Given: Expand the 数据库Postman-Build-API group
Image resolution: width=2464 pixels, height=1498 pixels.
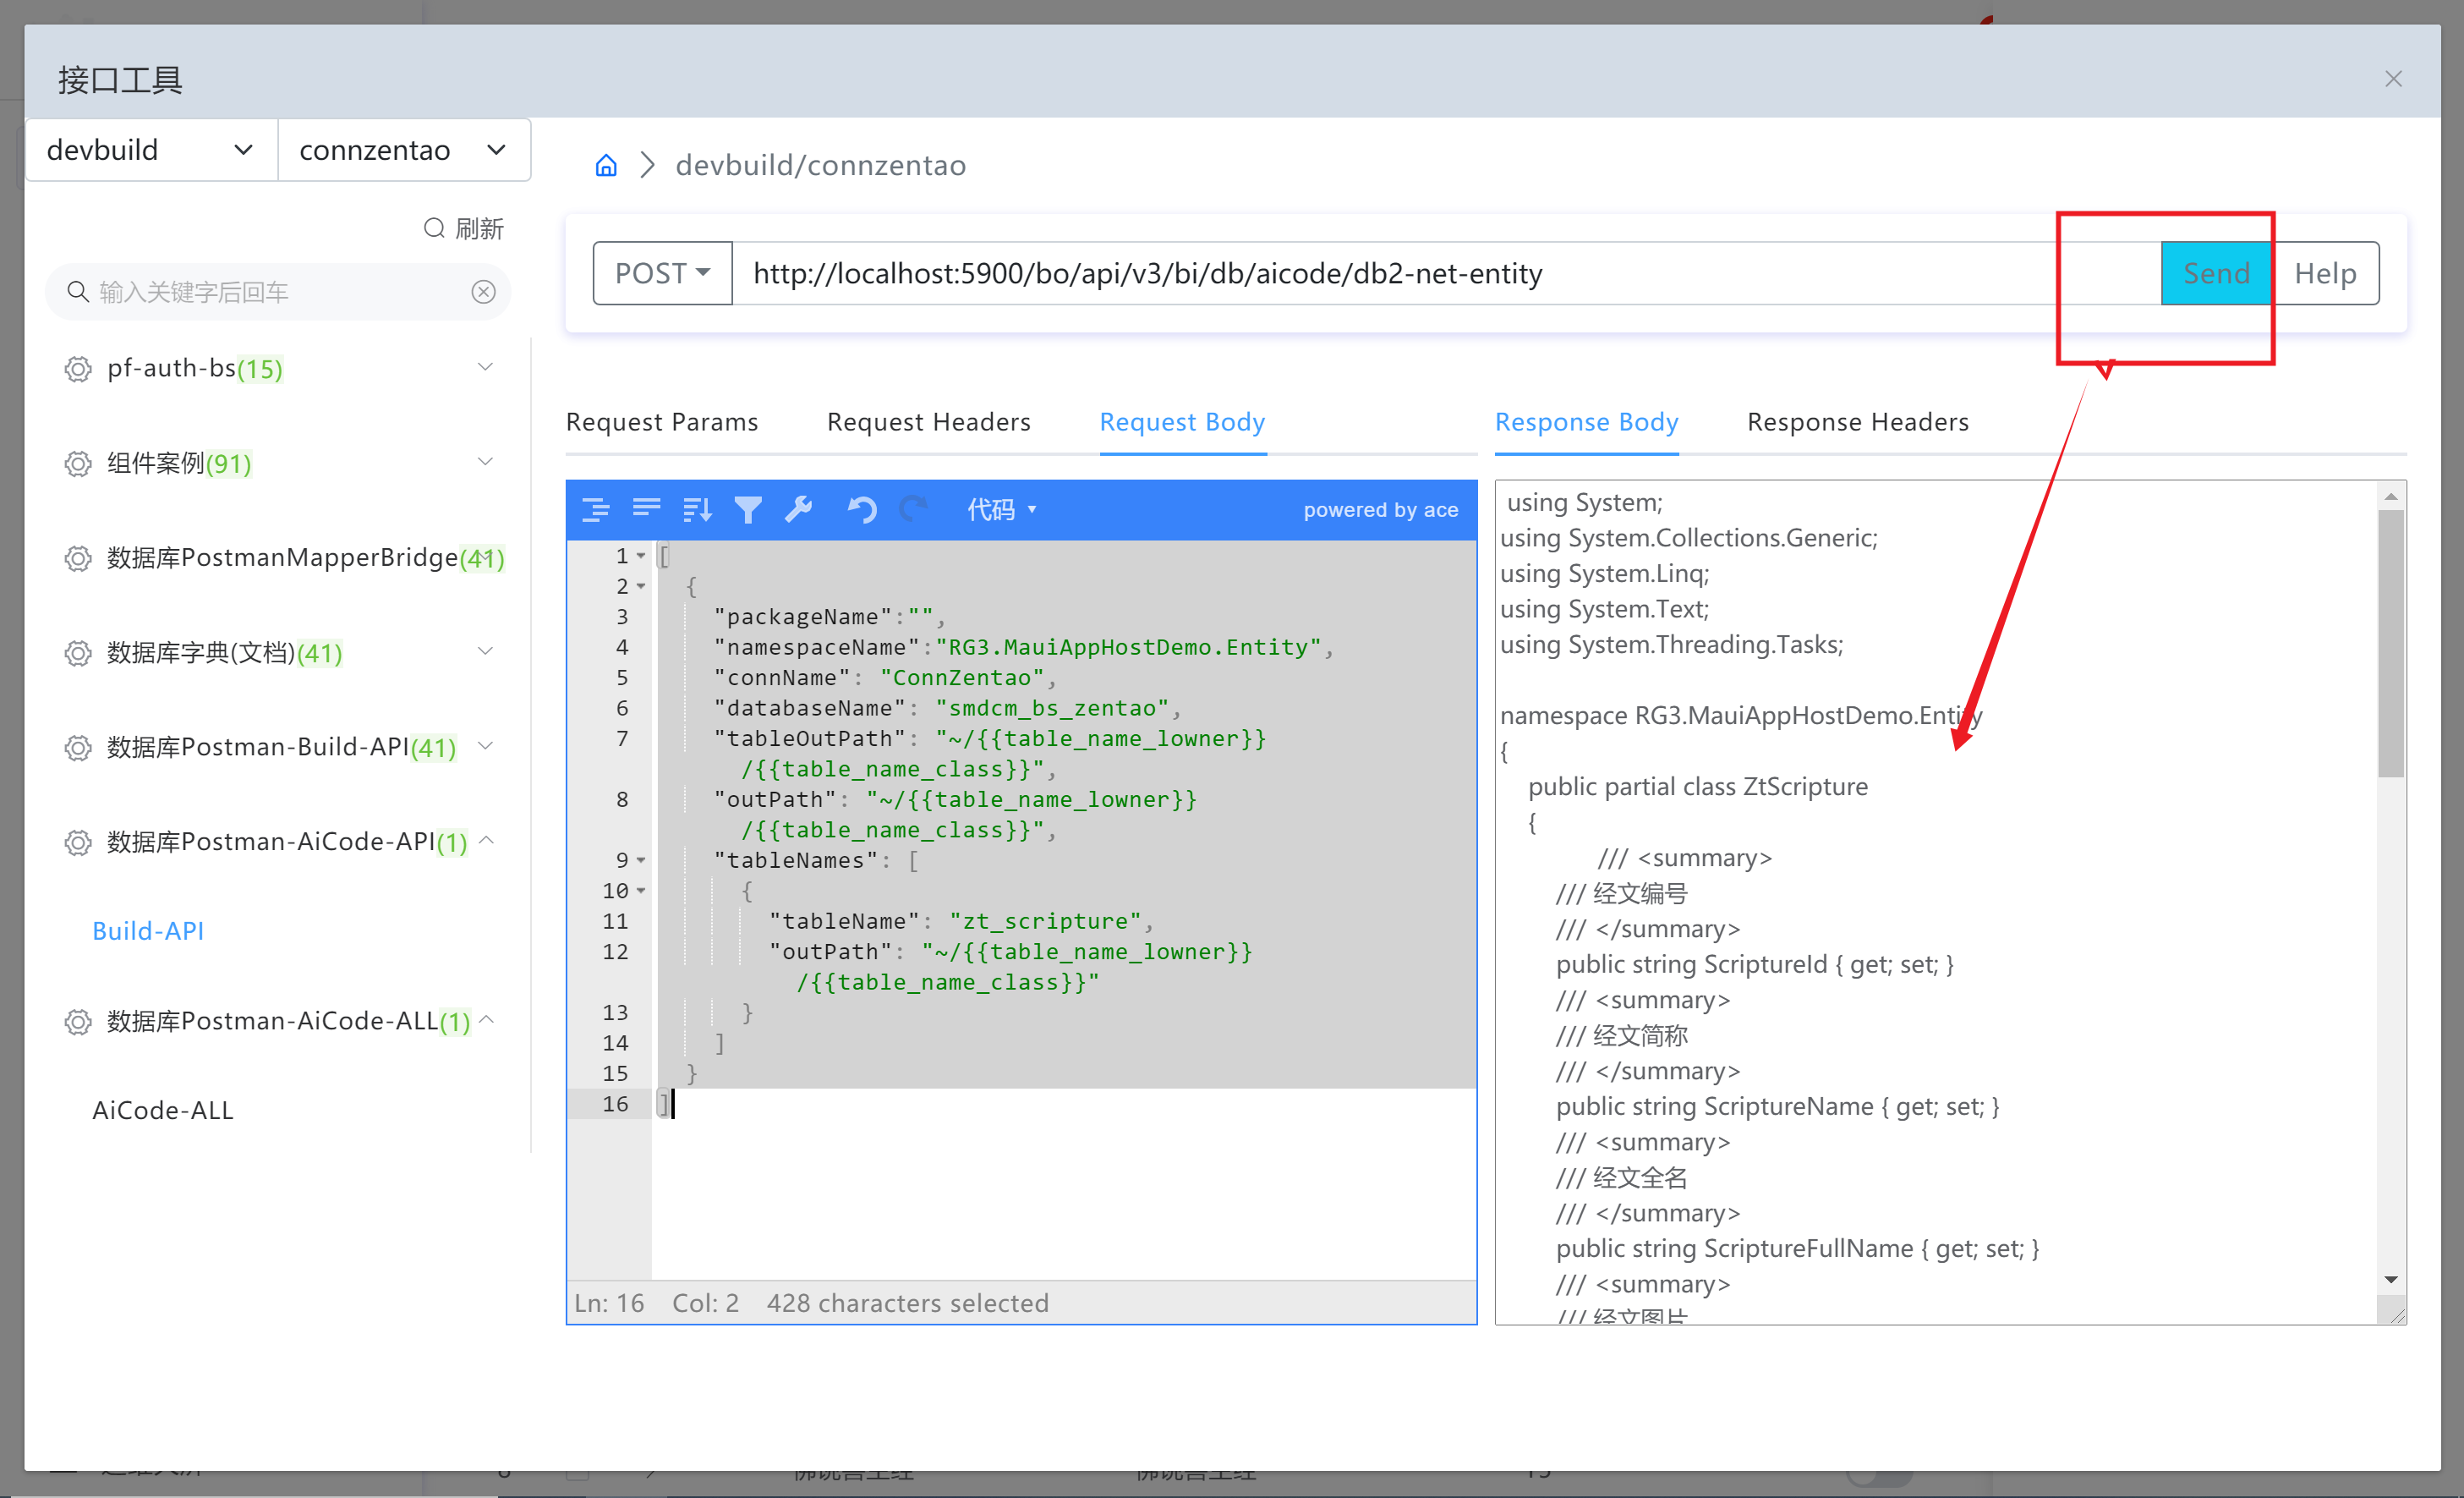Looking at the screenshot, I should [x=486, y=746].
